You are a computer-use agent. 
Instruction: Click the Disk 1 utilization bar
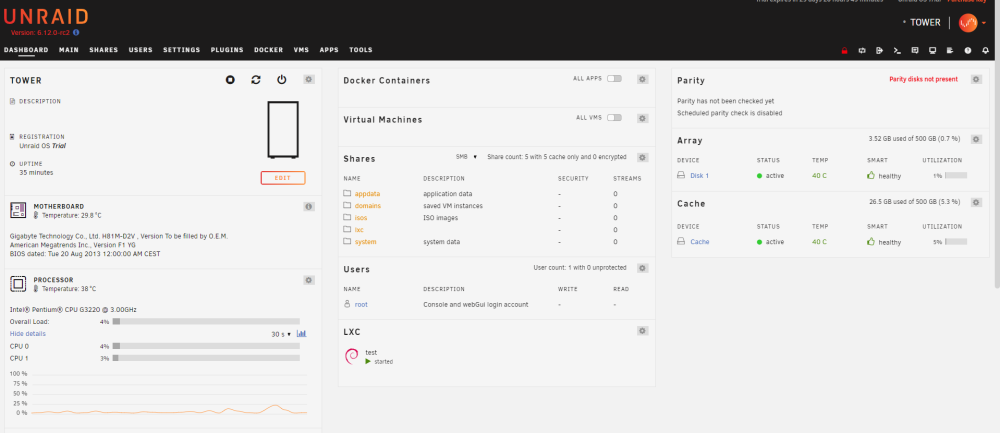coord(956,175)
